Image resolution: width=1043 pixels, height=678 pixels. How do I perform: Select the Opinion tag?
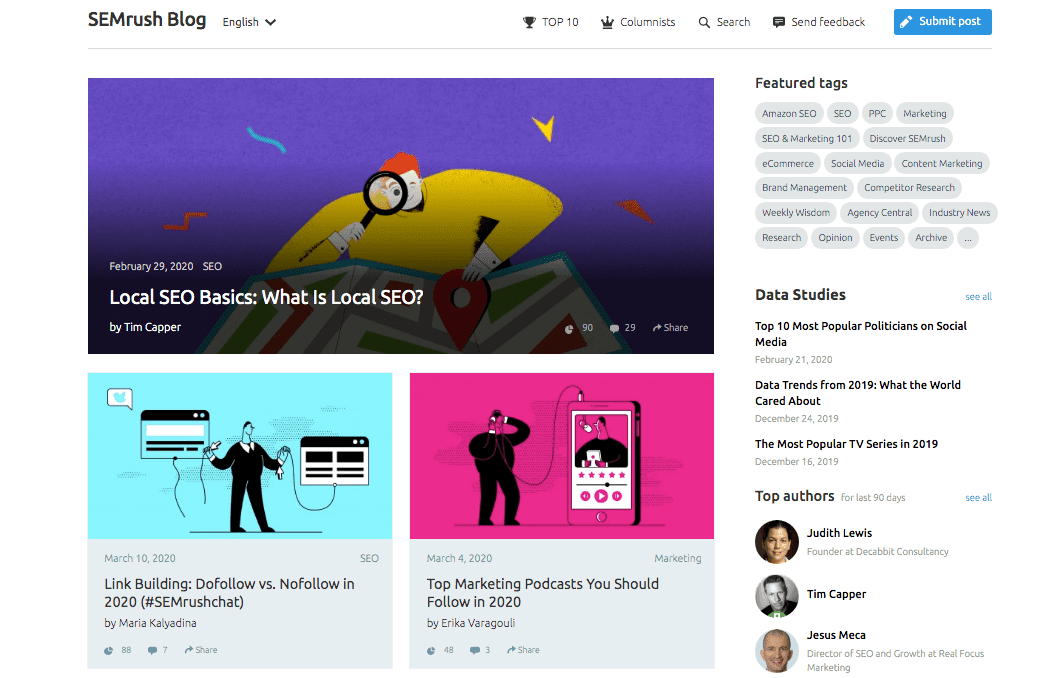[835, 238]
